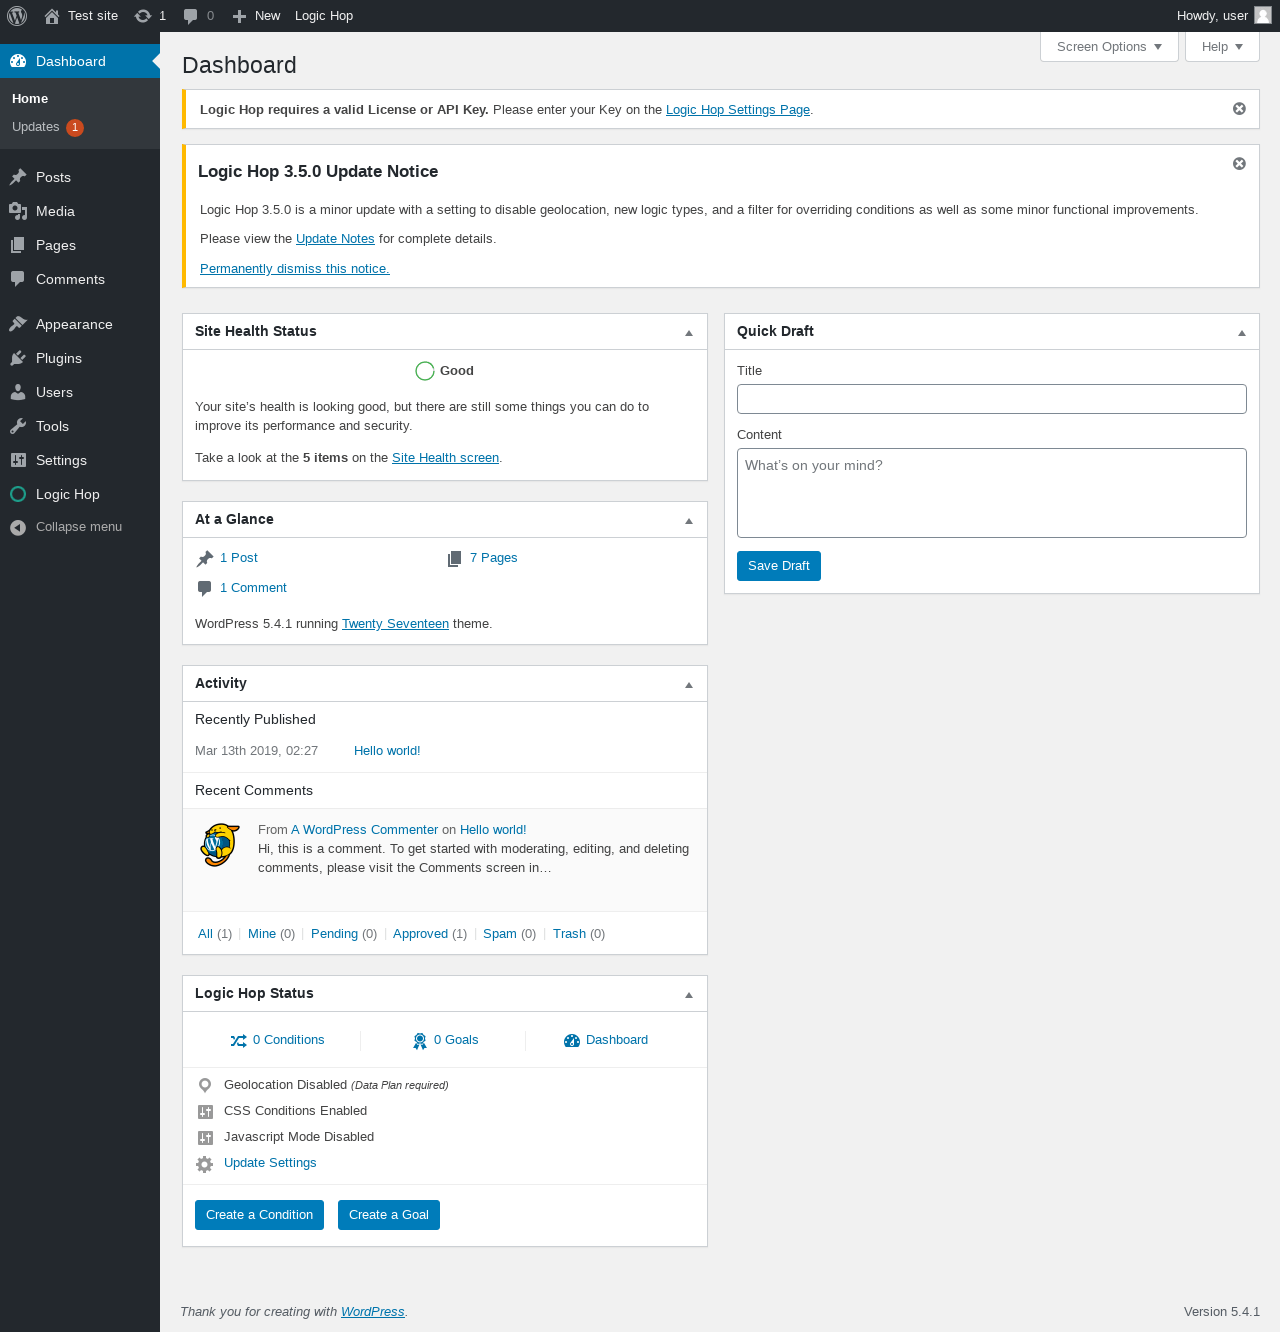This screenshot has width=1280, height=1332.
Task: Click Permanently dismiss this notice link
Action: coord(295,269)
